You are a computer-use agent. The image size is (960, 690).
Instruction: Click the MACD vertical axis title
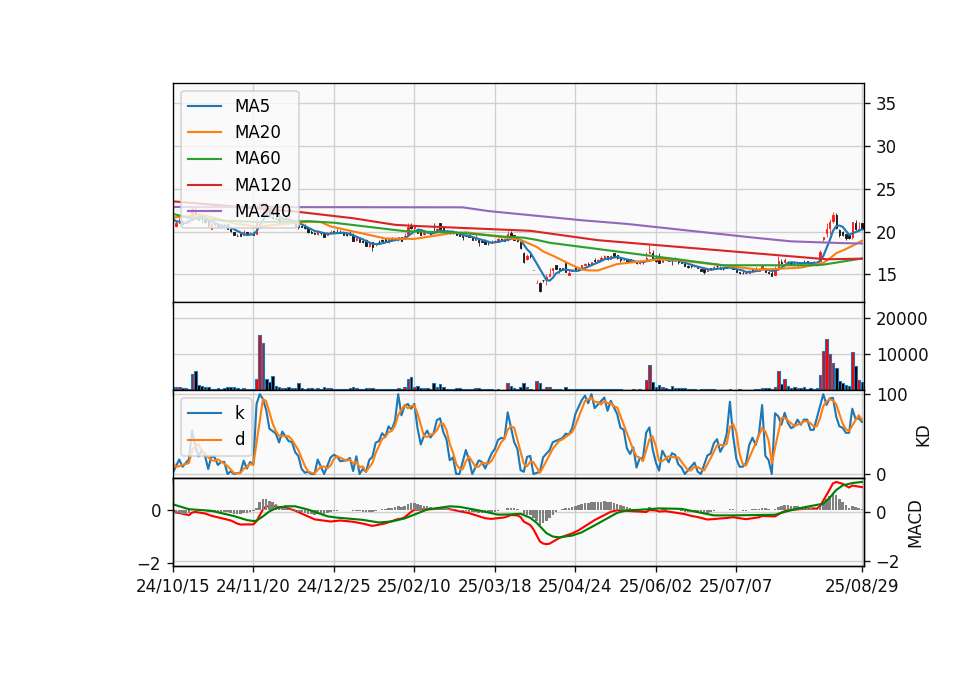(914, 524)
